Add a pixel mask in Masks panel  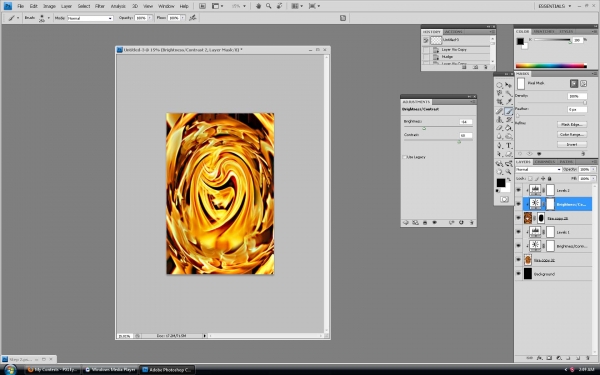[x=574, y=83]
